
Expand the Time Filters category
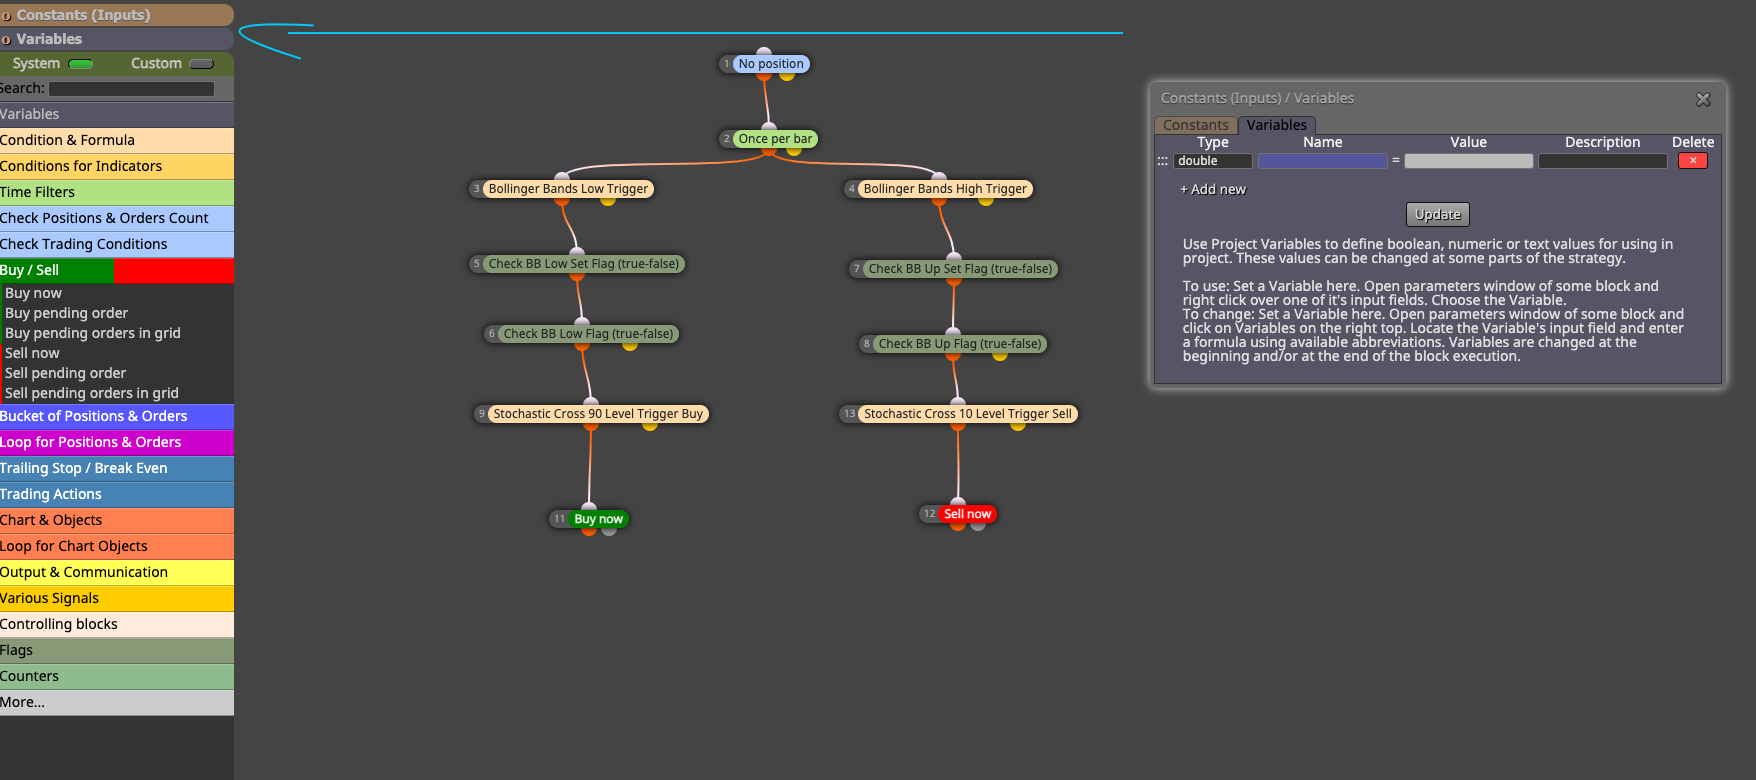[117, 192]
